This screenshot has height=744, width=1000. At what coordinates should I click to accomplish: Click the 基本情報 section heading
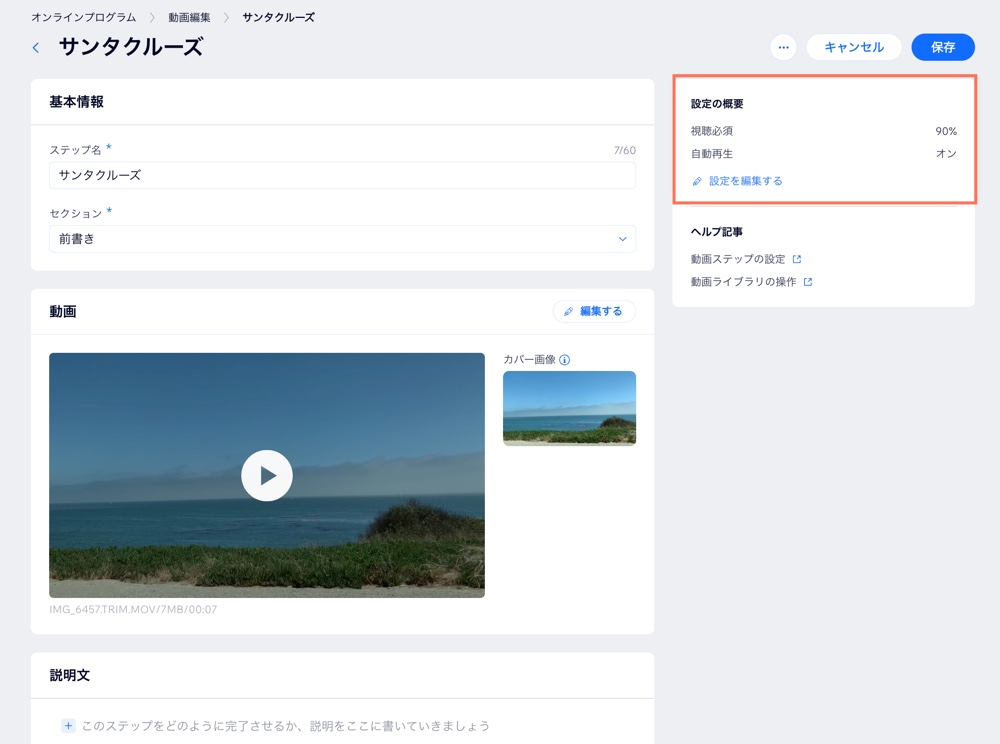point(77,102)
